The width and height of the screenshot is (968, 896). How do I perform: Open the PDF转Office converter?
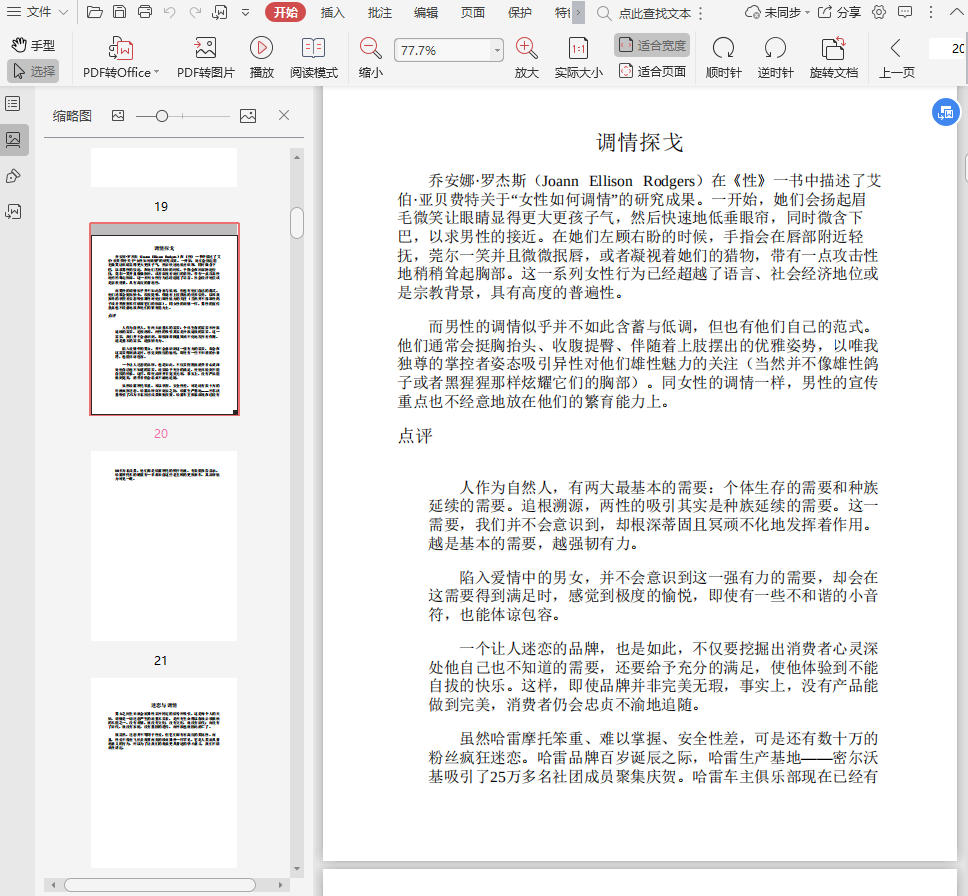click(x=121, y=57)
